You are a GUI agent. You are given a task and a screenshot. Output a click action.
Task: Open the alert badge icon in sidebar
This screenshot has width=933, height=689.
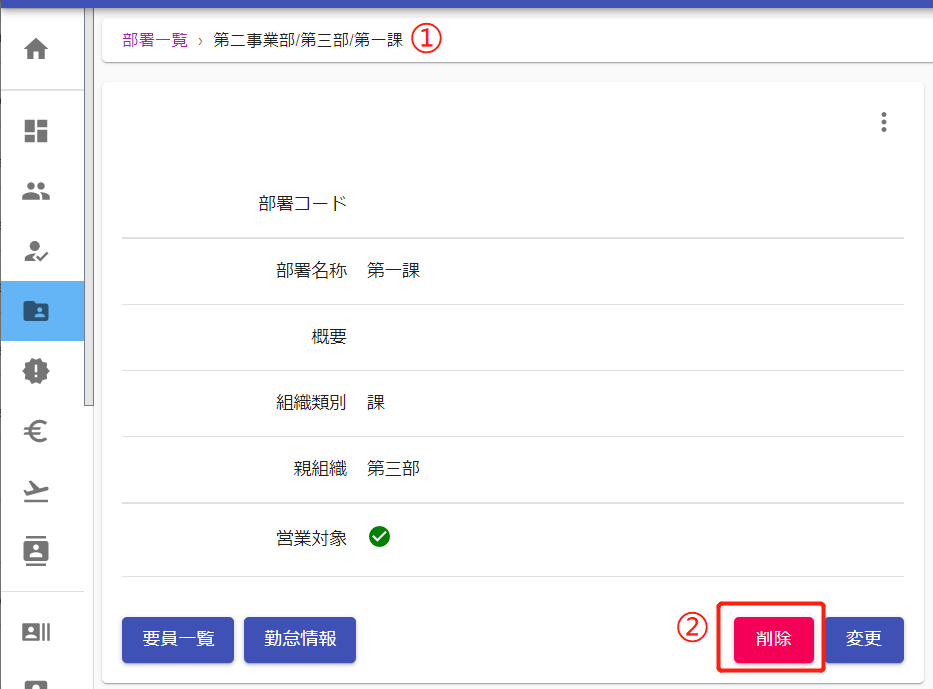[36, 371]
